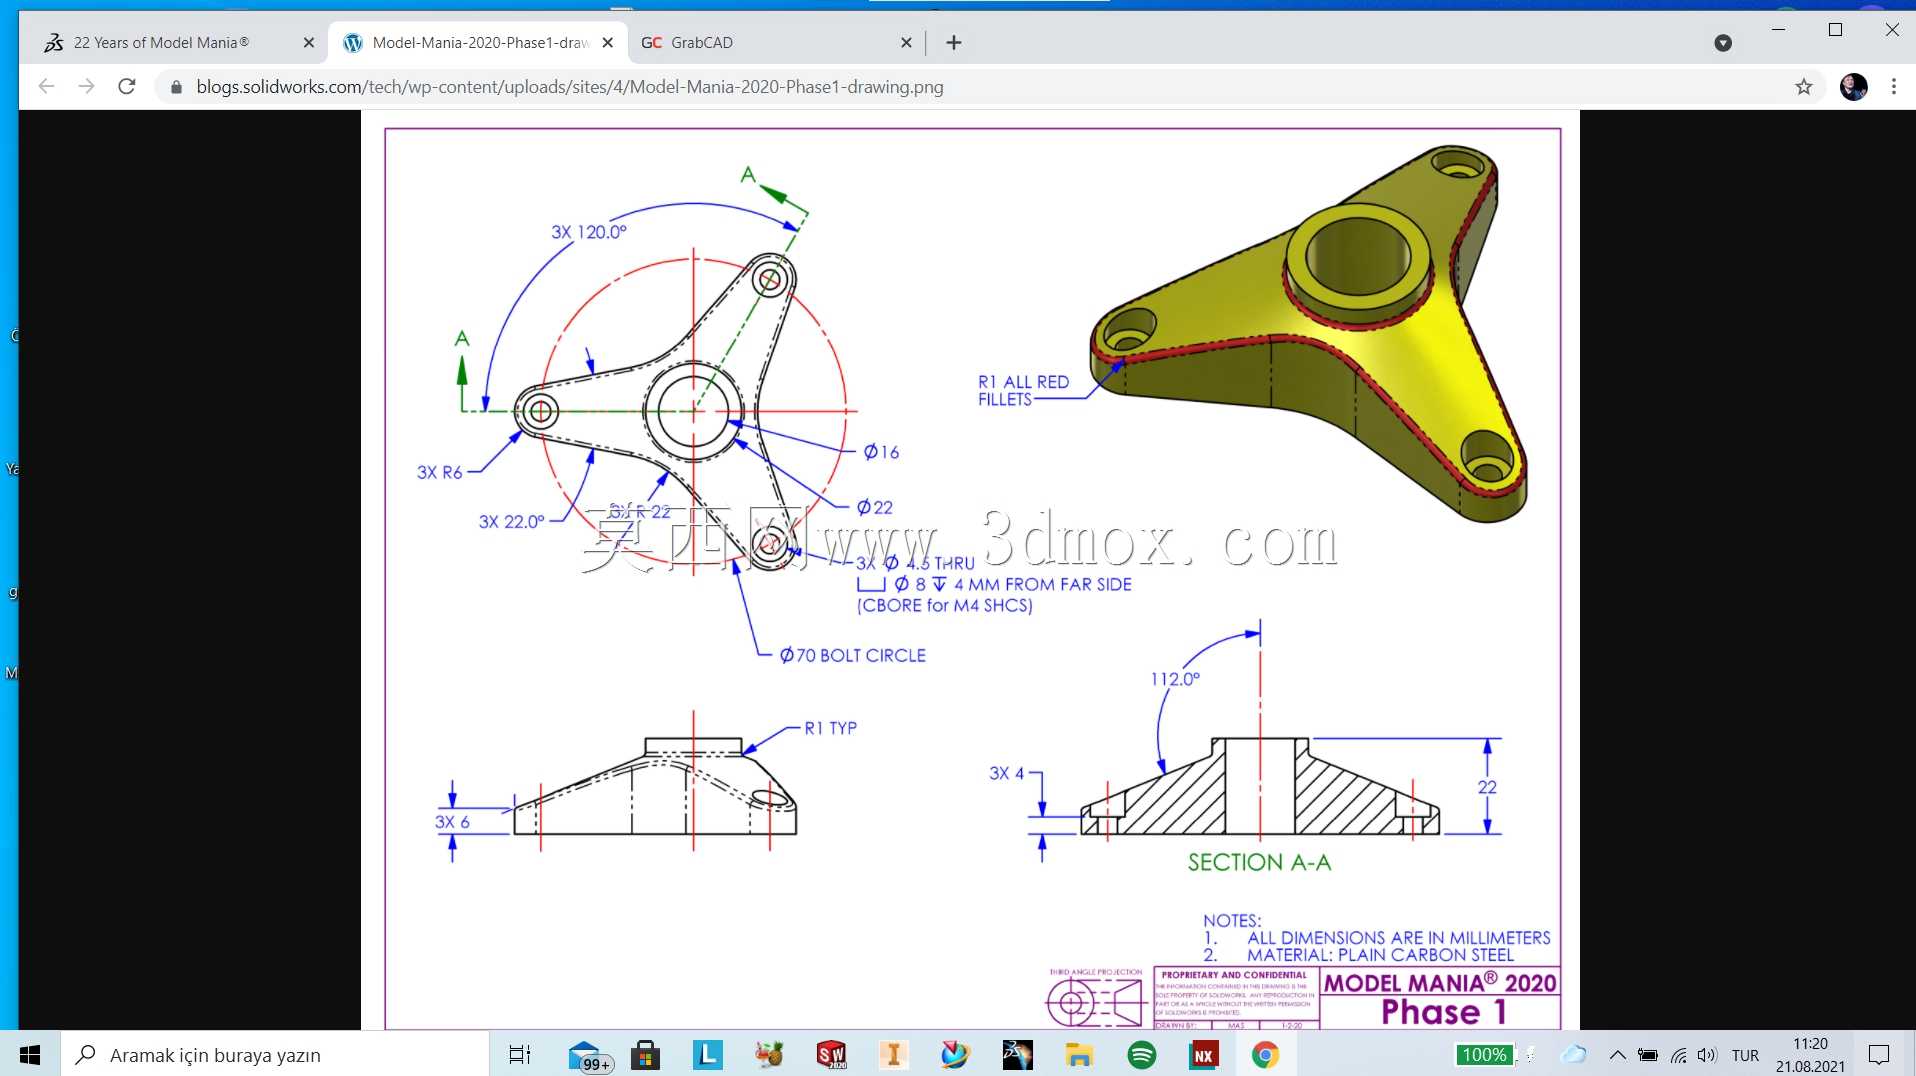
Task: Open the globe with red arrow taskbar app
Action: 955,1054
